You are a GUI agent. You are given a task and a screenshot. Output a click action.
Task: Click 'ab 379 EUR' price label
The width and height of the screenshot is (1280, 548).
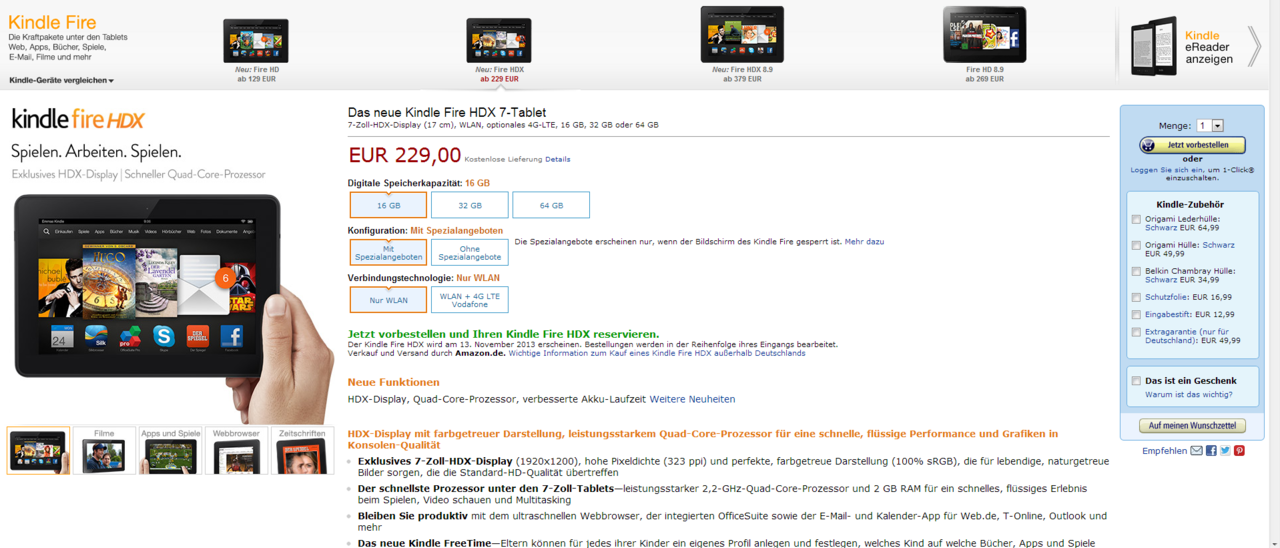pos(742,79)
